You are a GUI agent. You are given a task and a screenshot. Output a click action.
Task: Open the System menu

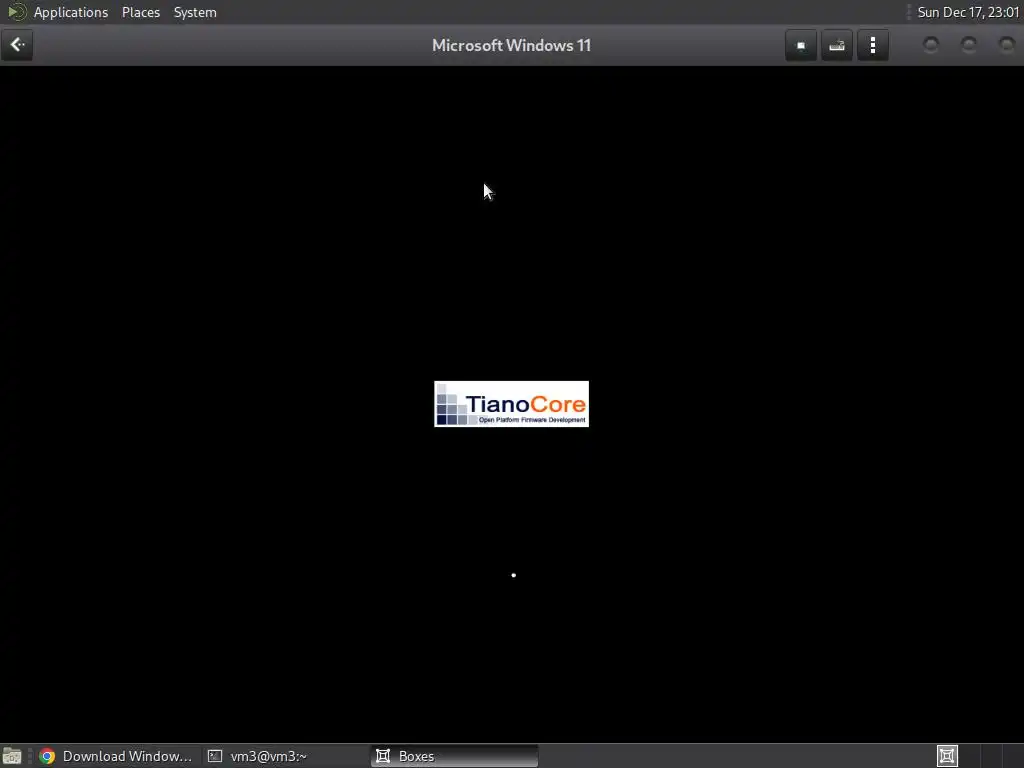195,12
